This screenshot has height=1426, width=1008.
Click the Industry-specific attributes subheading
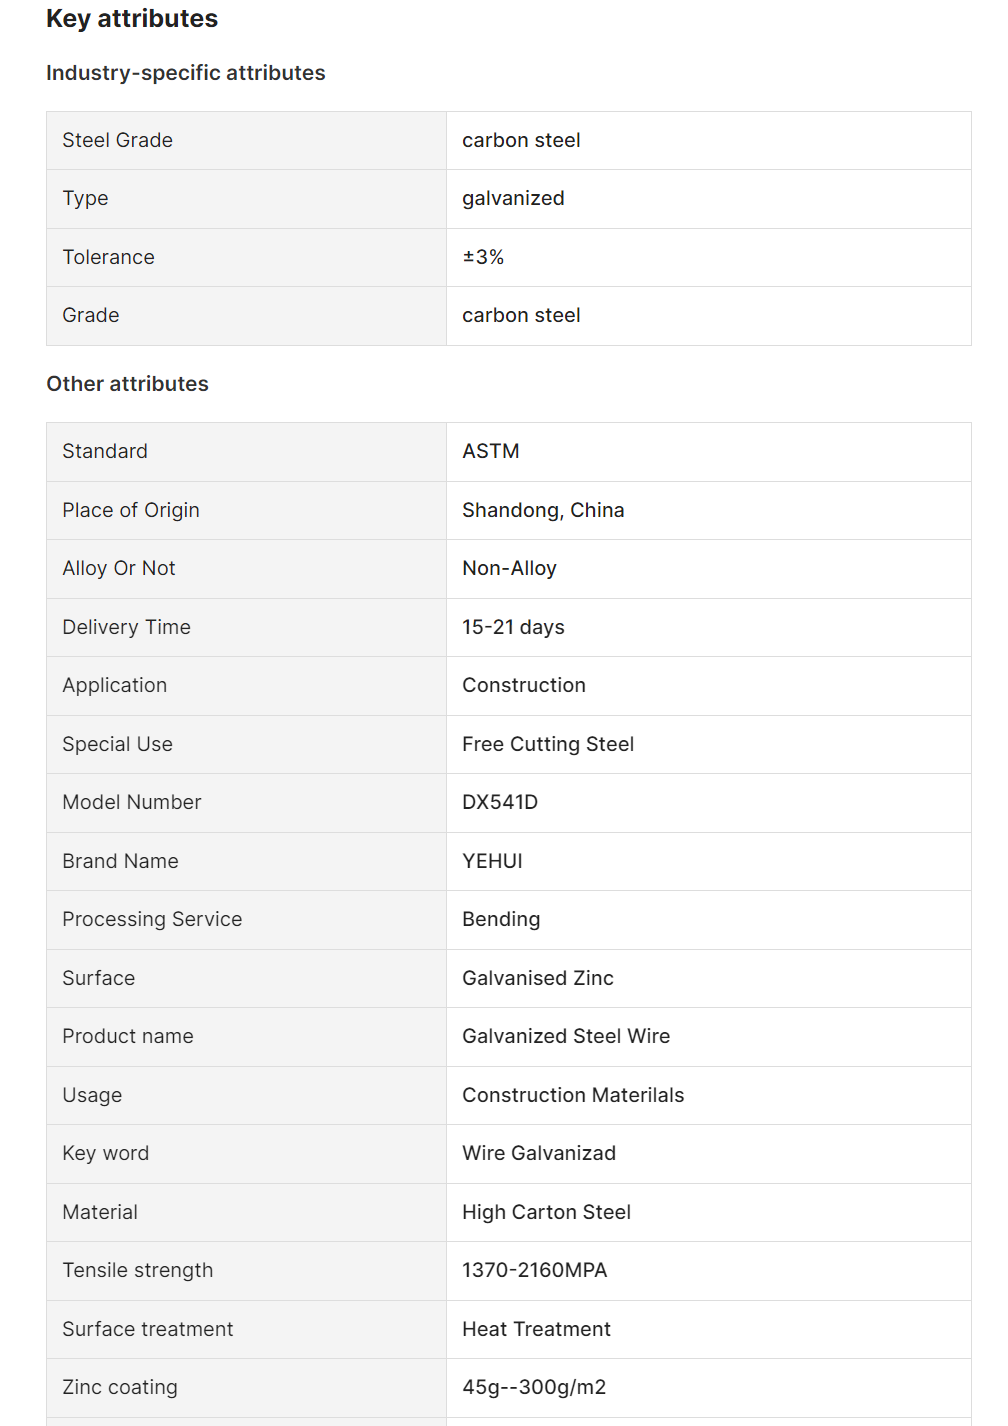[x=186, y=73]
